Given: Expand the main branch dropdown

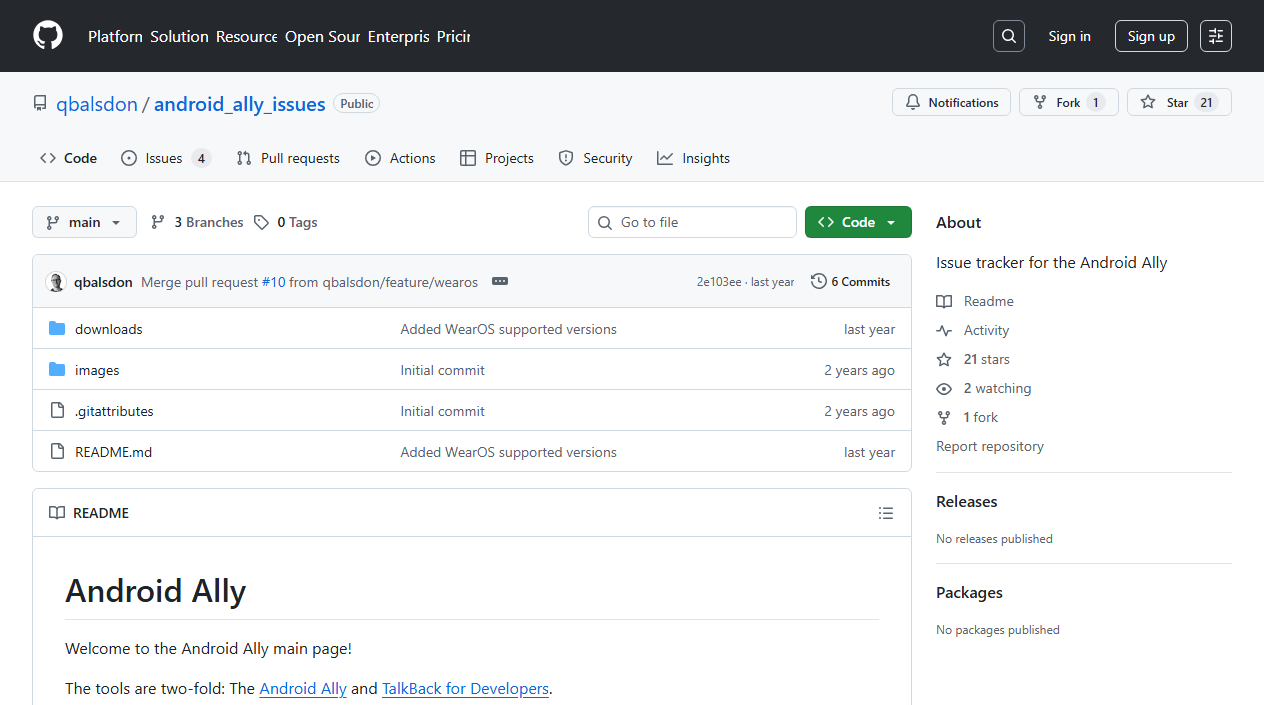Looking at the screenshot, I should (84, 222).
